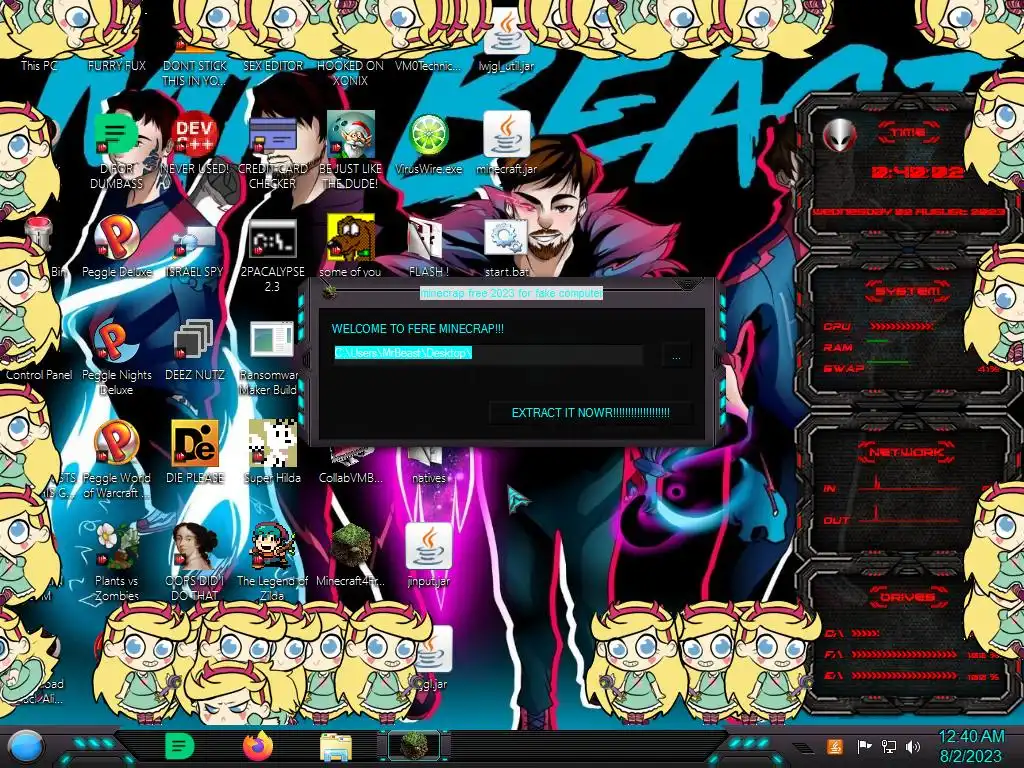
Task: Open the NEVER USED! Dev-C++ icon
Action: [194, 135]
